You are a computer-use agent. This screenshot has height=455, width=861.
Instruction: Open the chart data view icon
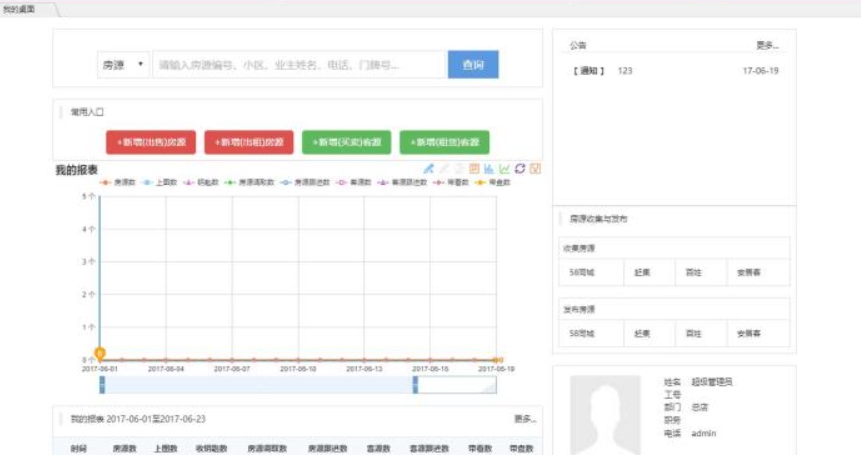point(474,169)
